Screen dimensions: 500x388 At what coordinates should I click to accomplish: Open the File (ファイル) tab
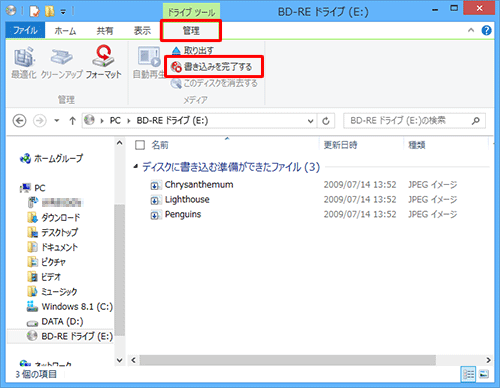[25, 31]
